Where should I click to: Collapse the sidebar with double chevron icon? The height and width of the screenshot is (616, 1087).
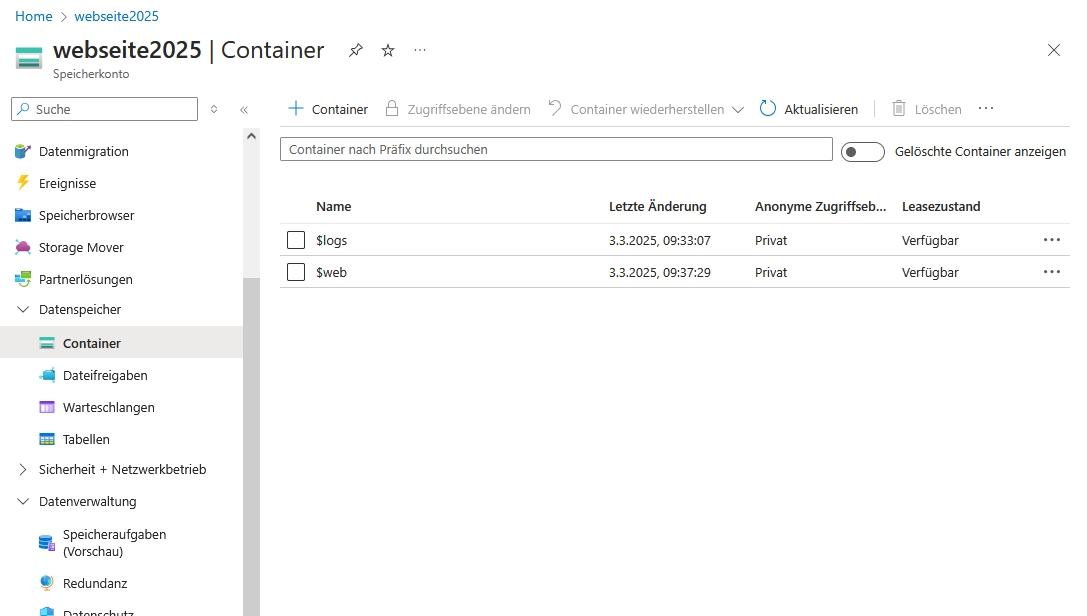coord(244,110)
